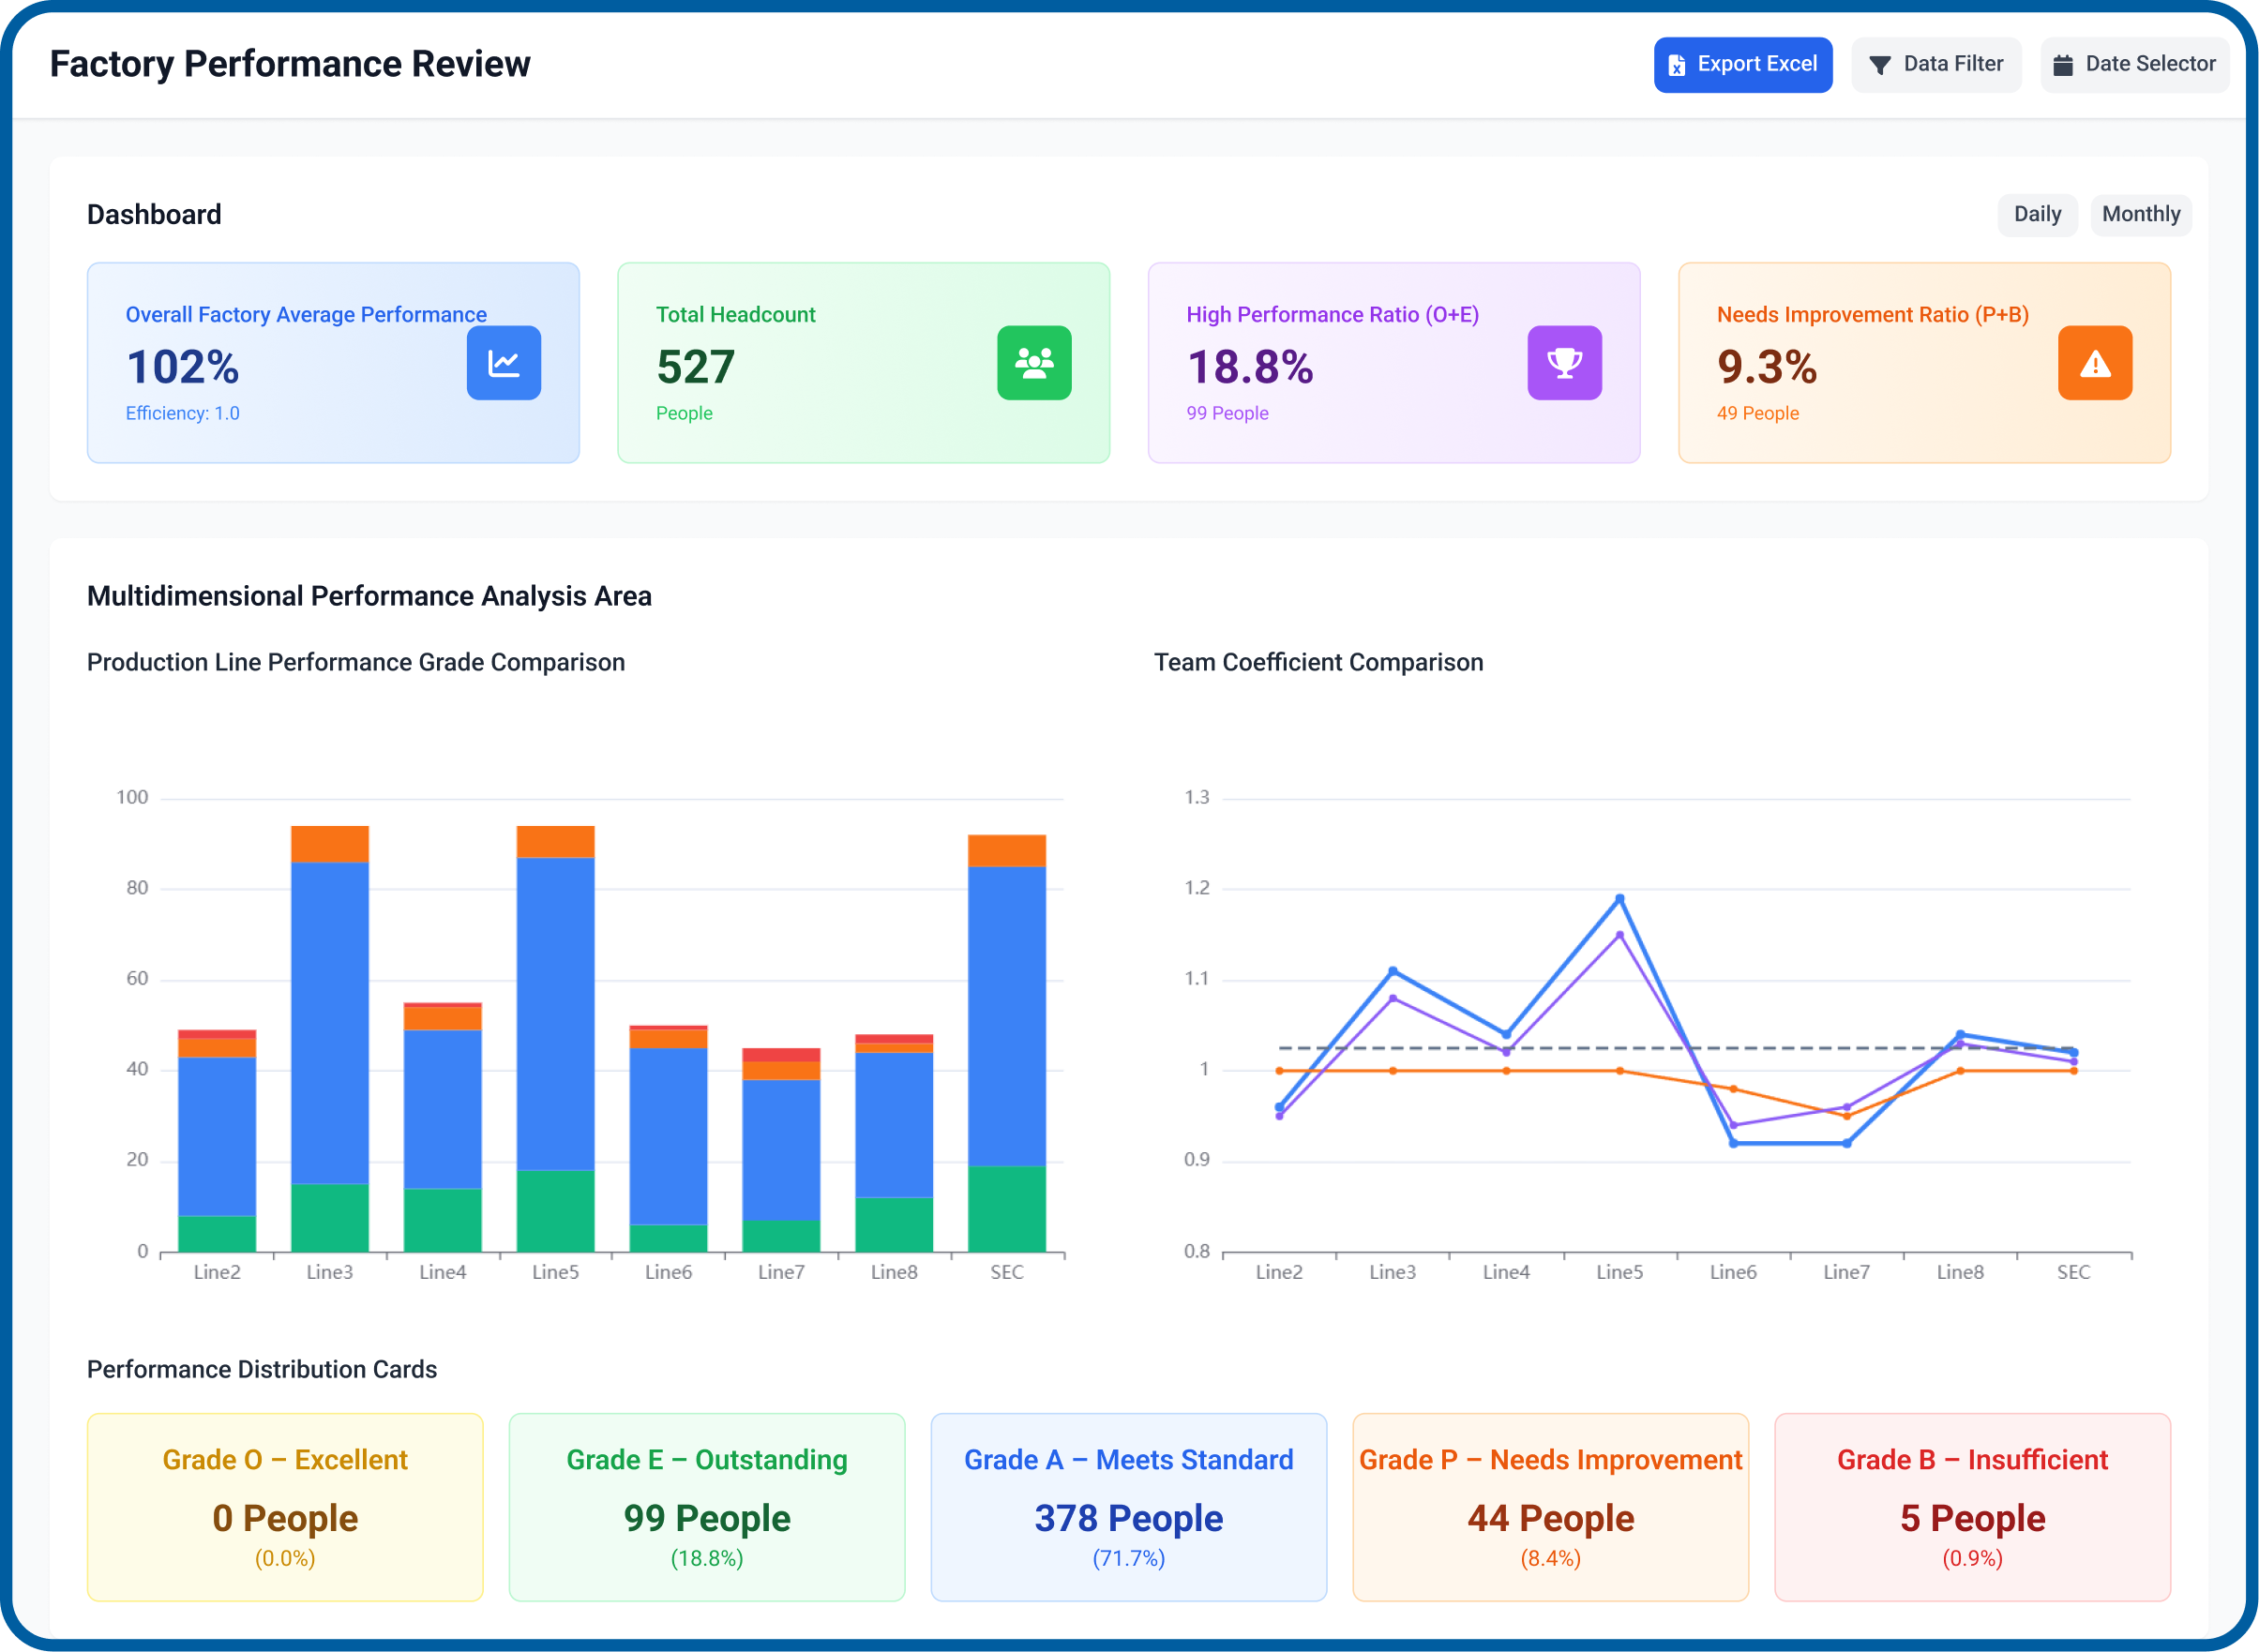Select the Grade A – Meets Standard card
2259x1652 pixels.
click(1128, 1507)
